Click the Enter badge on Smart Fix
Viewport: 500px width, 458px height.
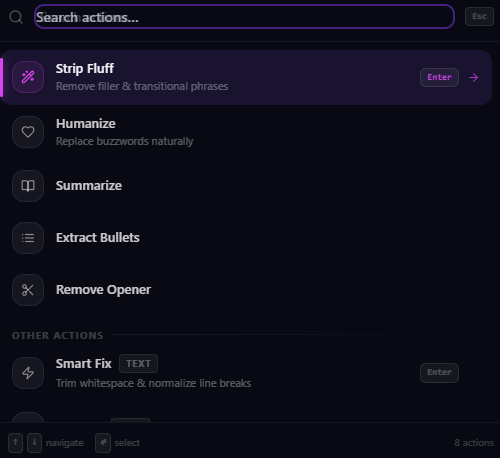pos(439,373)
